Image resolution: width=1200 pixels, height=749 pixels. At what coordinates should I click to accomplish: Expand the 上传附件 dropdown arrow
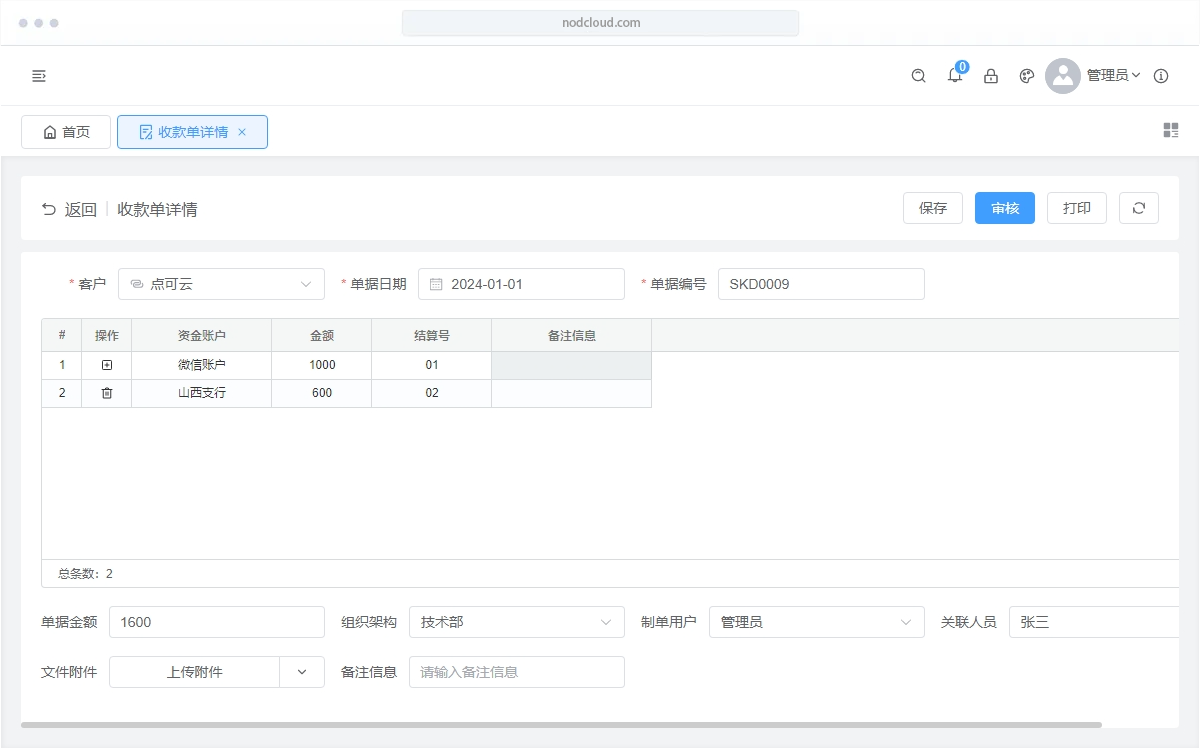(302, 672)
